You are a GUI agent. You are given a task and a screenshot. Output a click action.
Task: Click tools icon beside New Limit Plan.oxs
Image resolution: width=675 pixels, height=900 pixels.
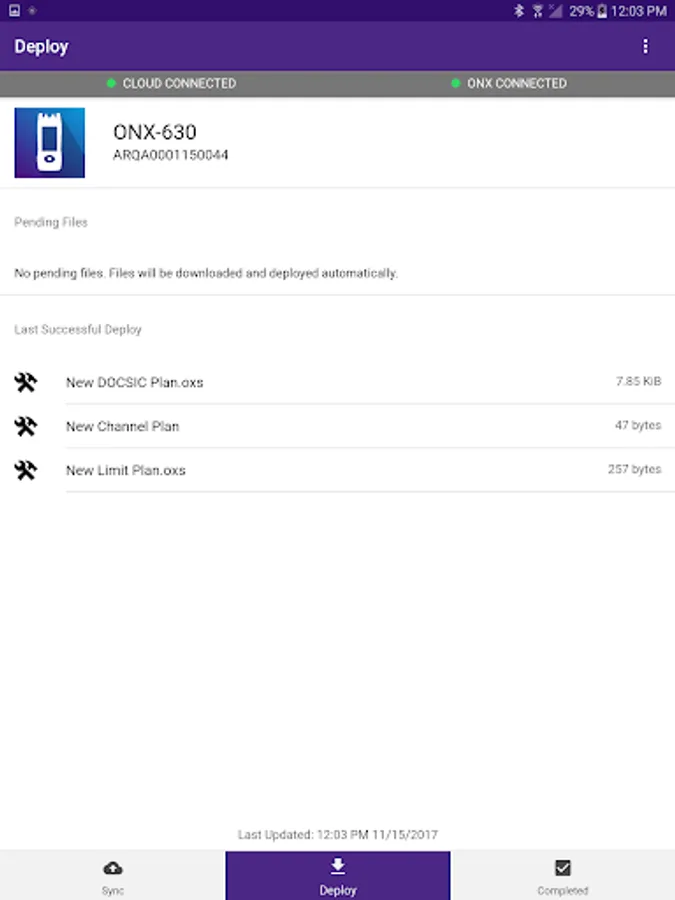[x=26, y=470]
